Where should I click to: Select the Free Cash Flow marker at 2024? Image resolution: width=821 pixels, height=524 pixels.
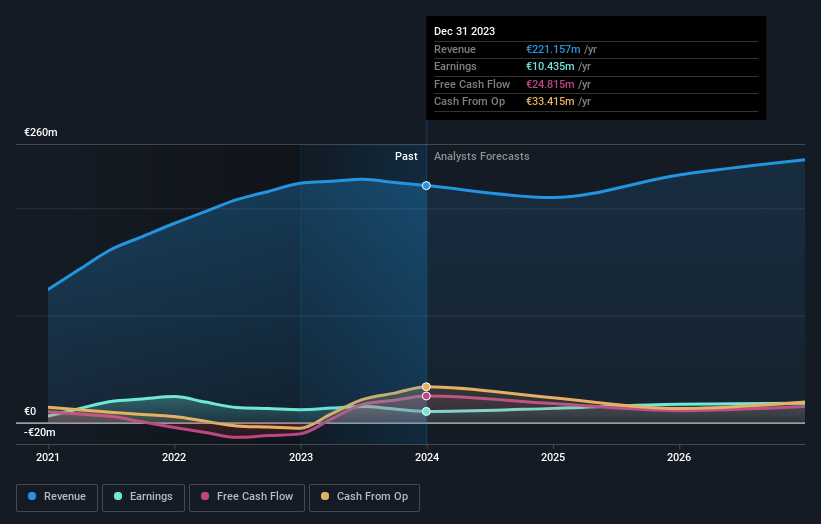click(x=426, y=396)
